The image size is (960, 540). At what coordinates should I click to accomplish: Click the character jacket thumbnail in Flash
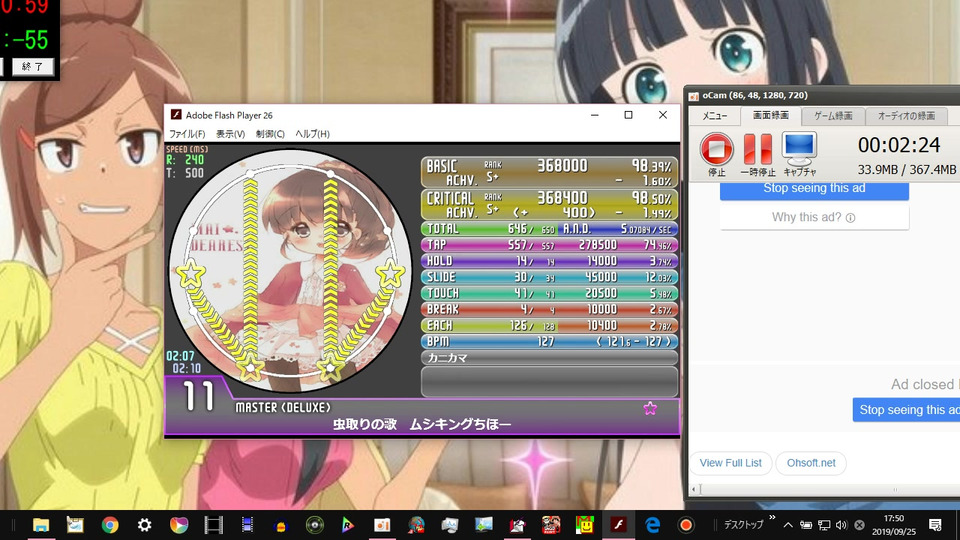291,269
